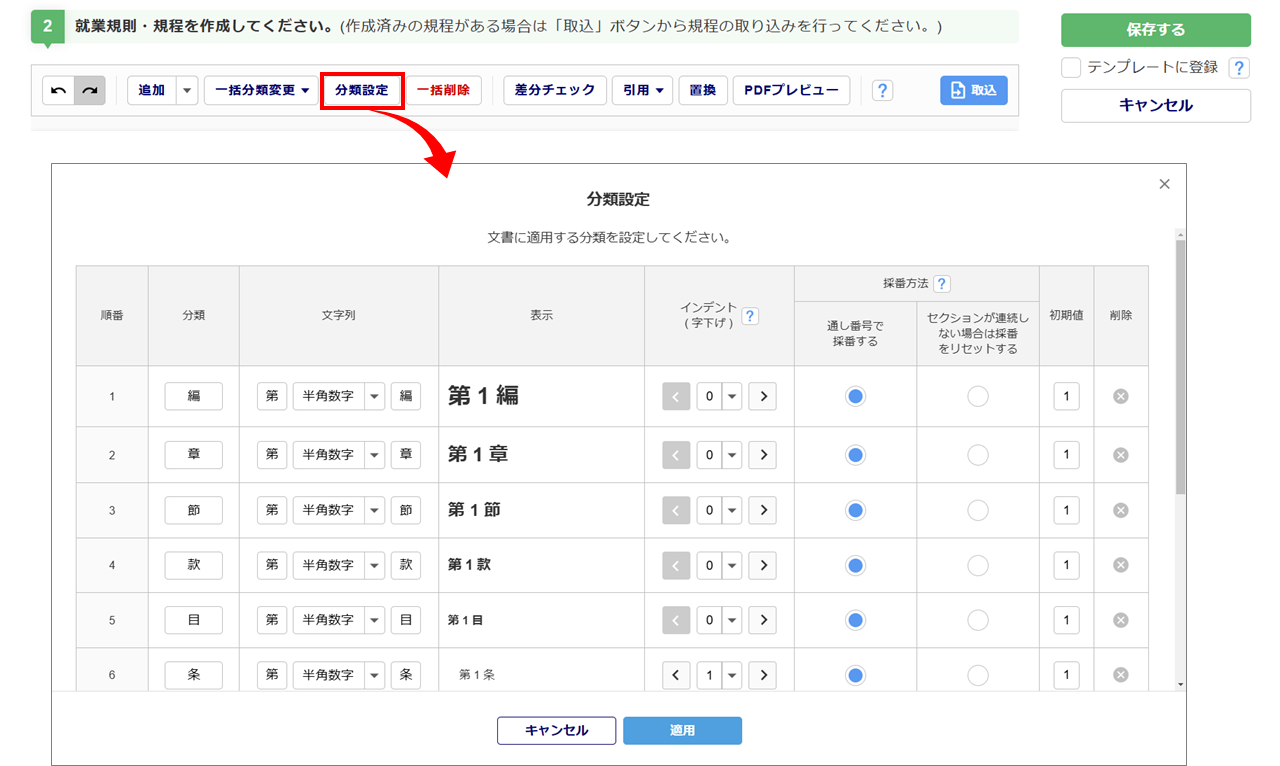The width and height of the screenshot is (1280, 766).
Task: Click the undo arrow icon
Action: [x=58, y=90]
